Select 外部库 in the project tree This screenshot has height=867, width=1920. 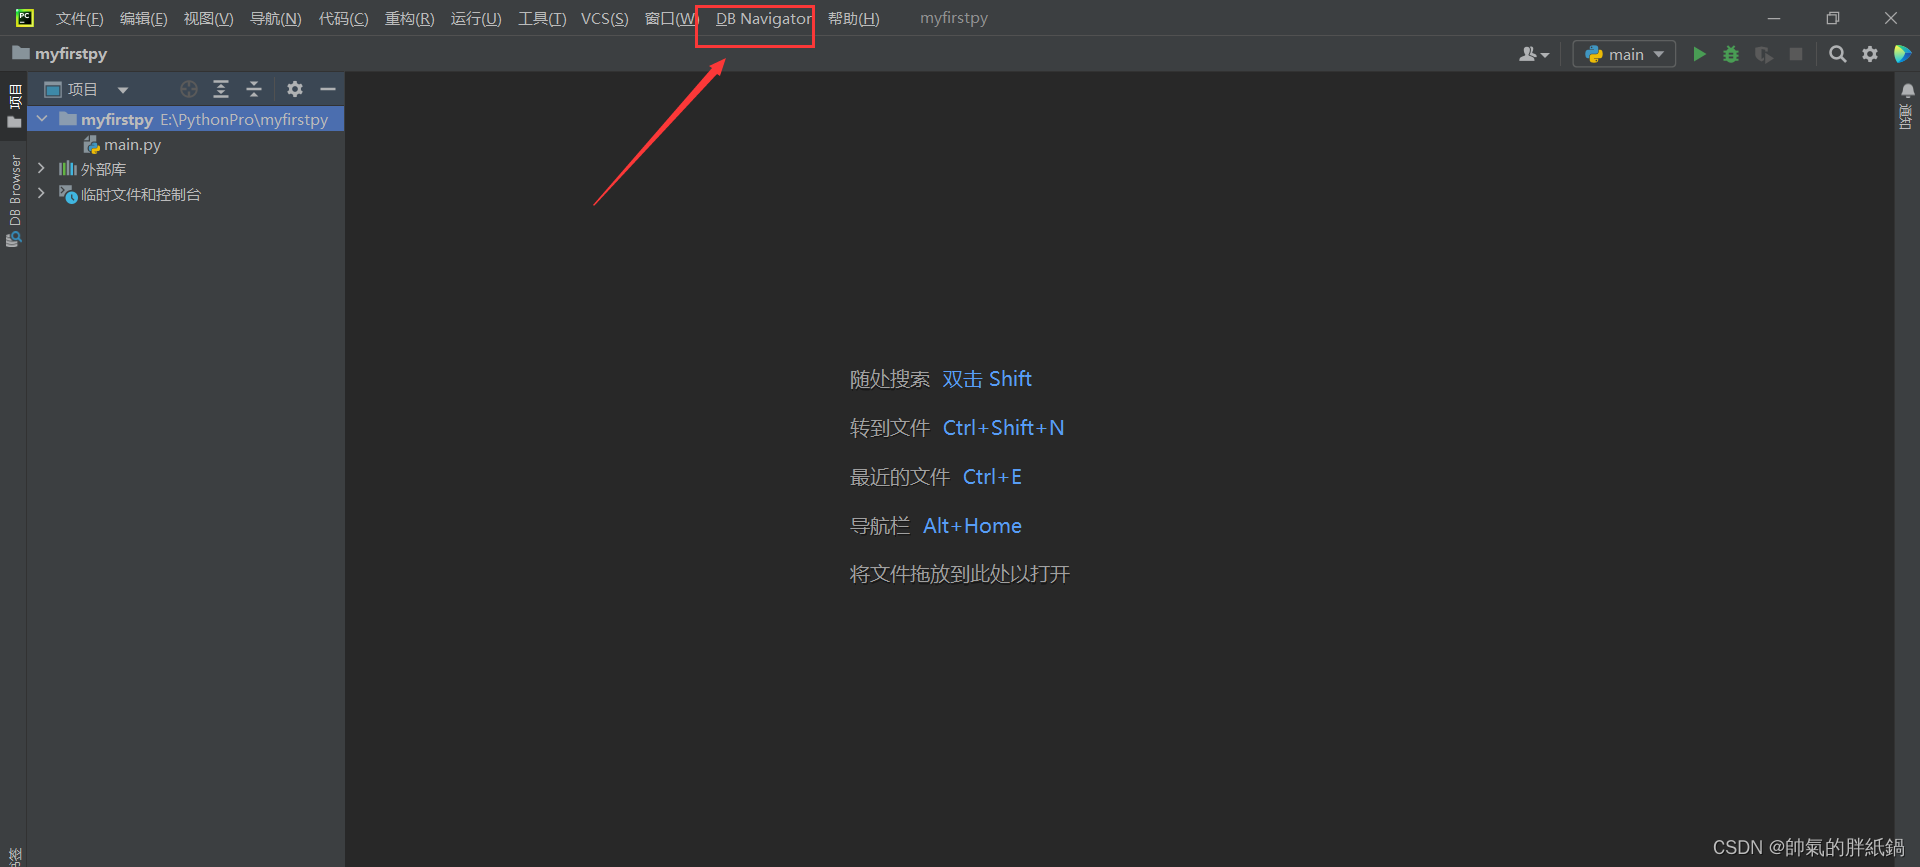(x=103, y=169)
